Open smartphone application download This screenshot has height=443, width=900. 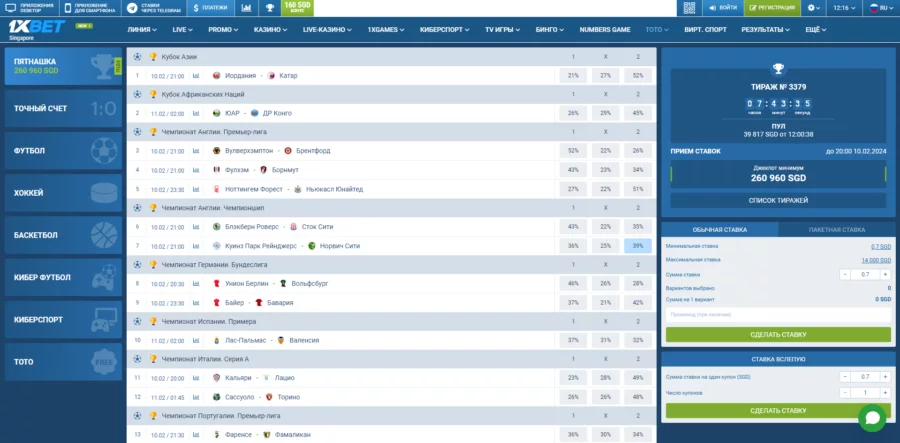(x=90, y=8)
